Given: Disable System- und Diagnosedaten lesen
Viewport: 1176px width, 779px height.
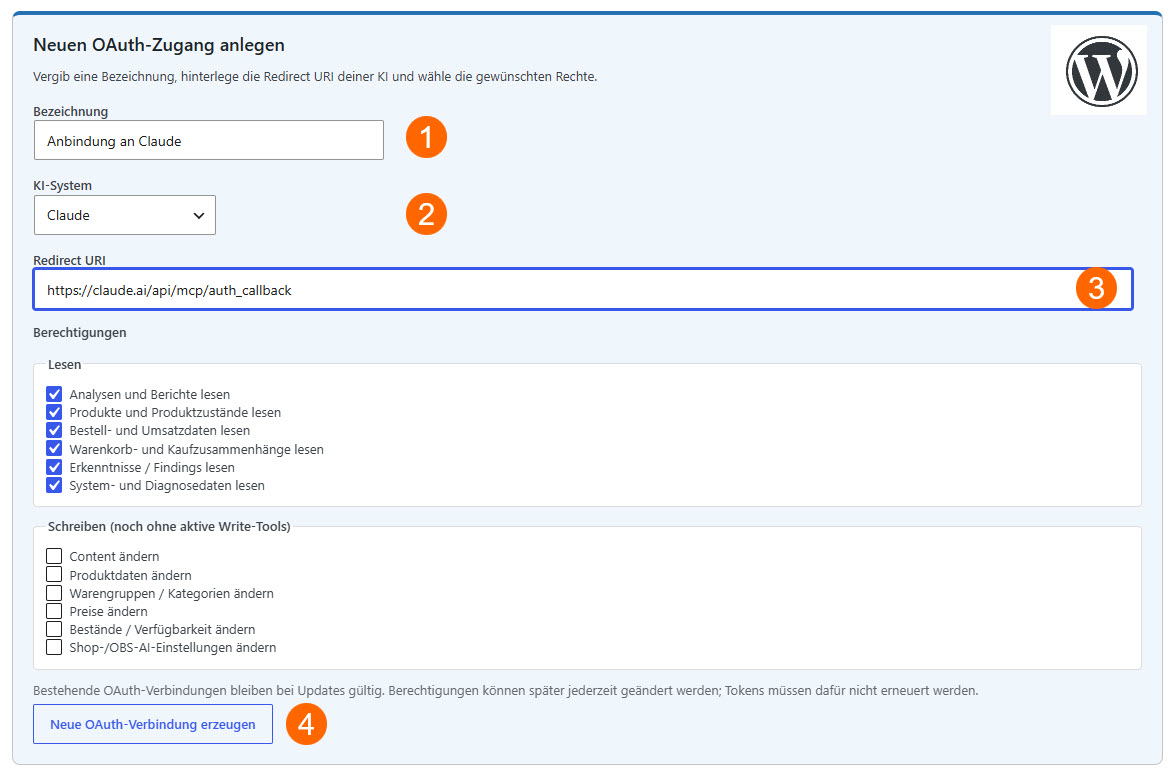Looking at the screenshot, I should coord(54,484).
